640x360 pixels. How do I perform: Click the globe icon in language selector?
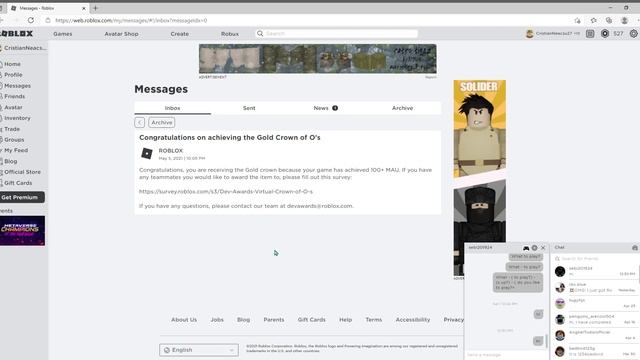(x=167, y=350)
